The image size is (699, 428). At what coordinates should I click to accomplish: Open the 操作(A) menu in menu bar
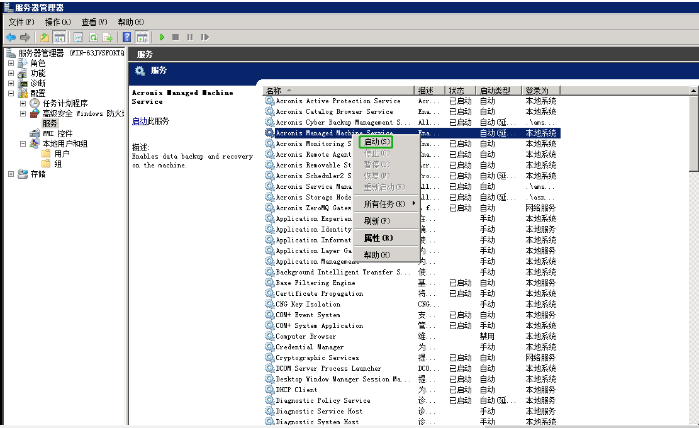[58, 21]
